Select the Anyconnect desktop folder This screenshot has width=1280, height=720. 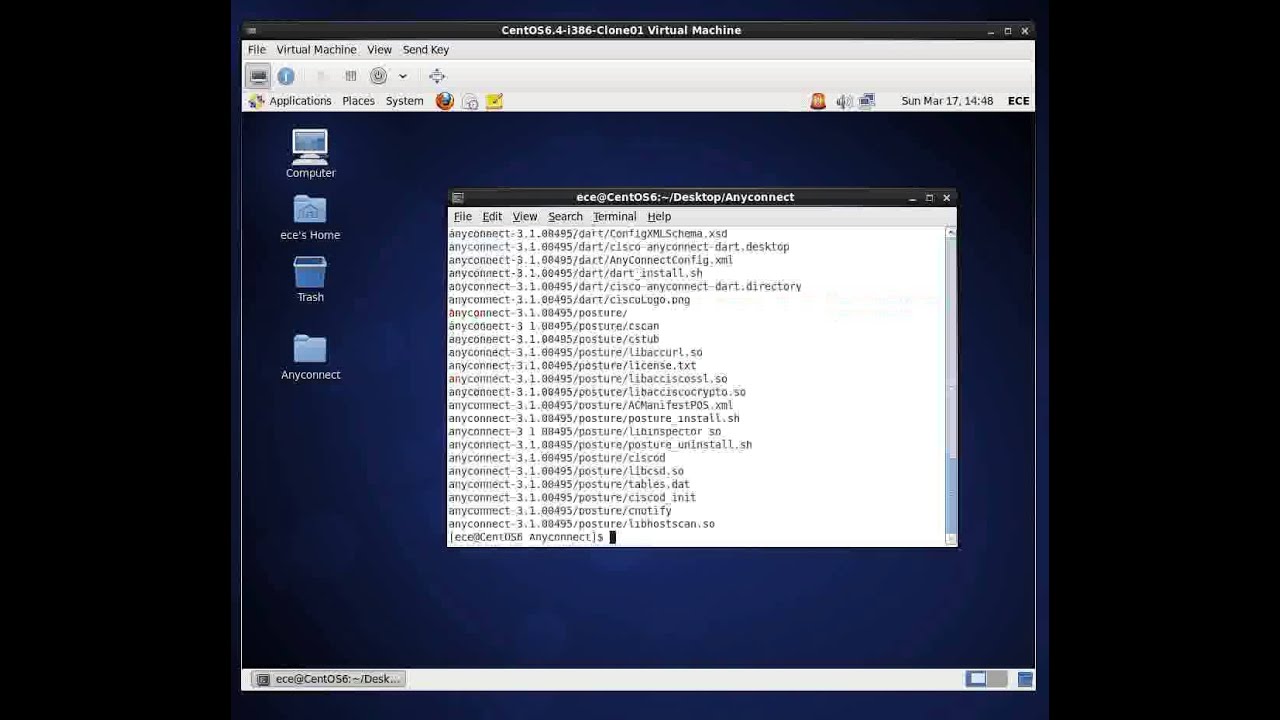click(310, 357)
